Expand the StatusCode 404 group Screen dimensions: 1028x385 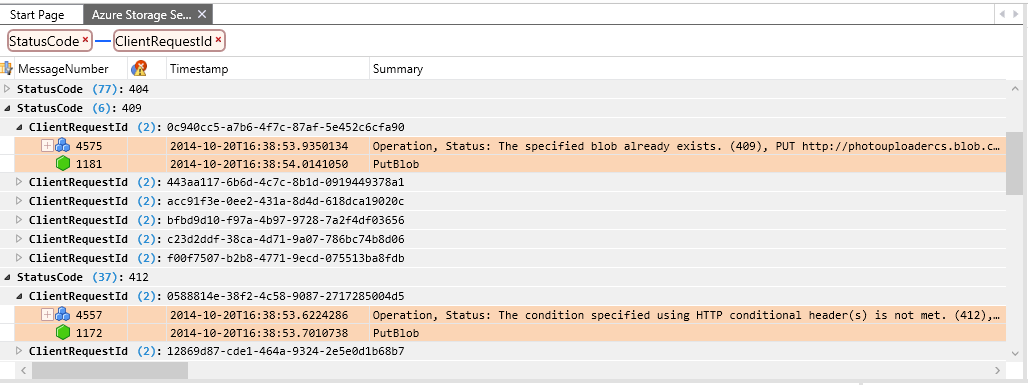(x=7, y=89)
